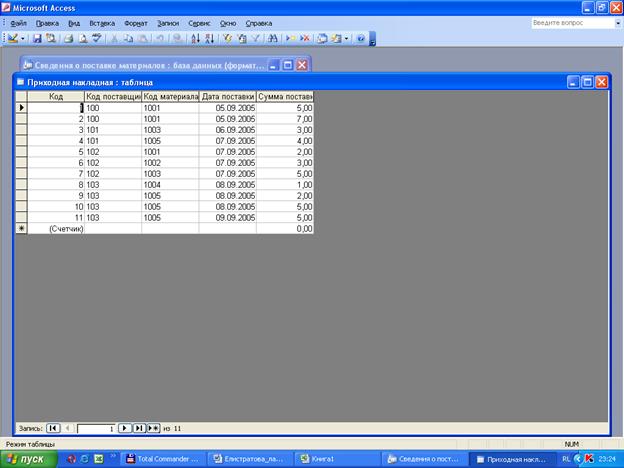Click the Cut scissors icon

tap(114, 39)
